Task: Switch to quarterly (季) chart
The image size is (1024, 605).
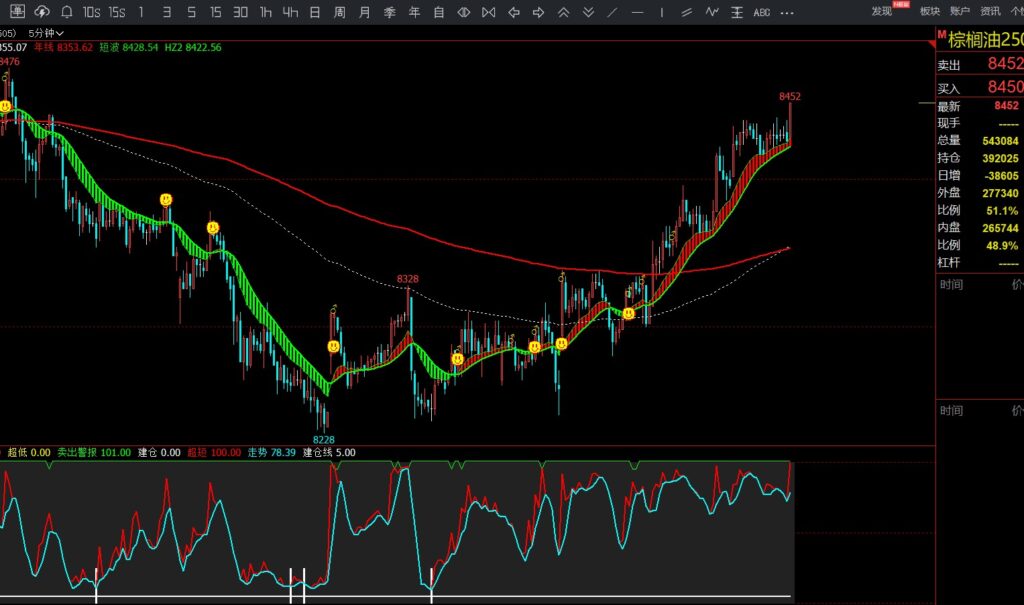Action: 390,12
